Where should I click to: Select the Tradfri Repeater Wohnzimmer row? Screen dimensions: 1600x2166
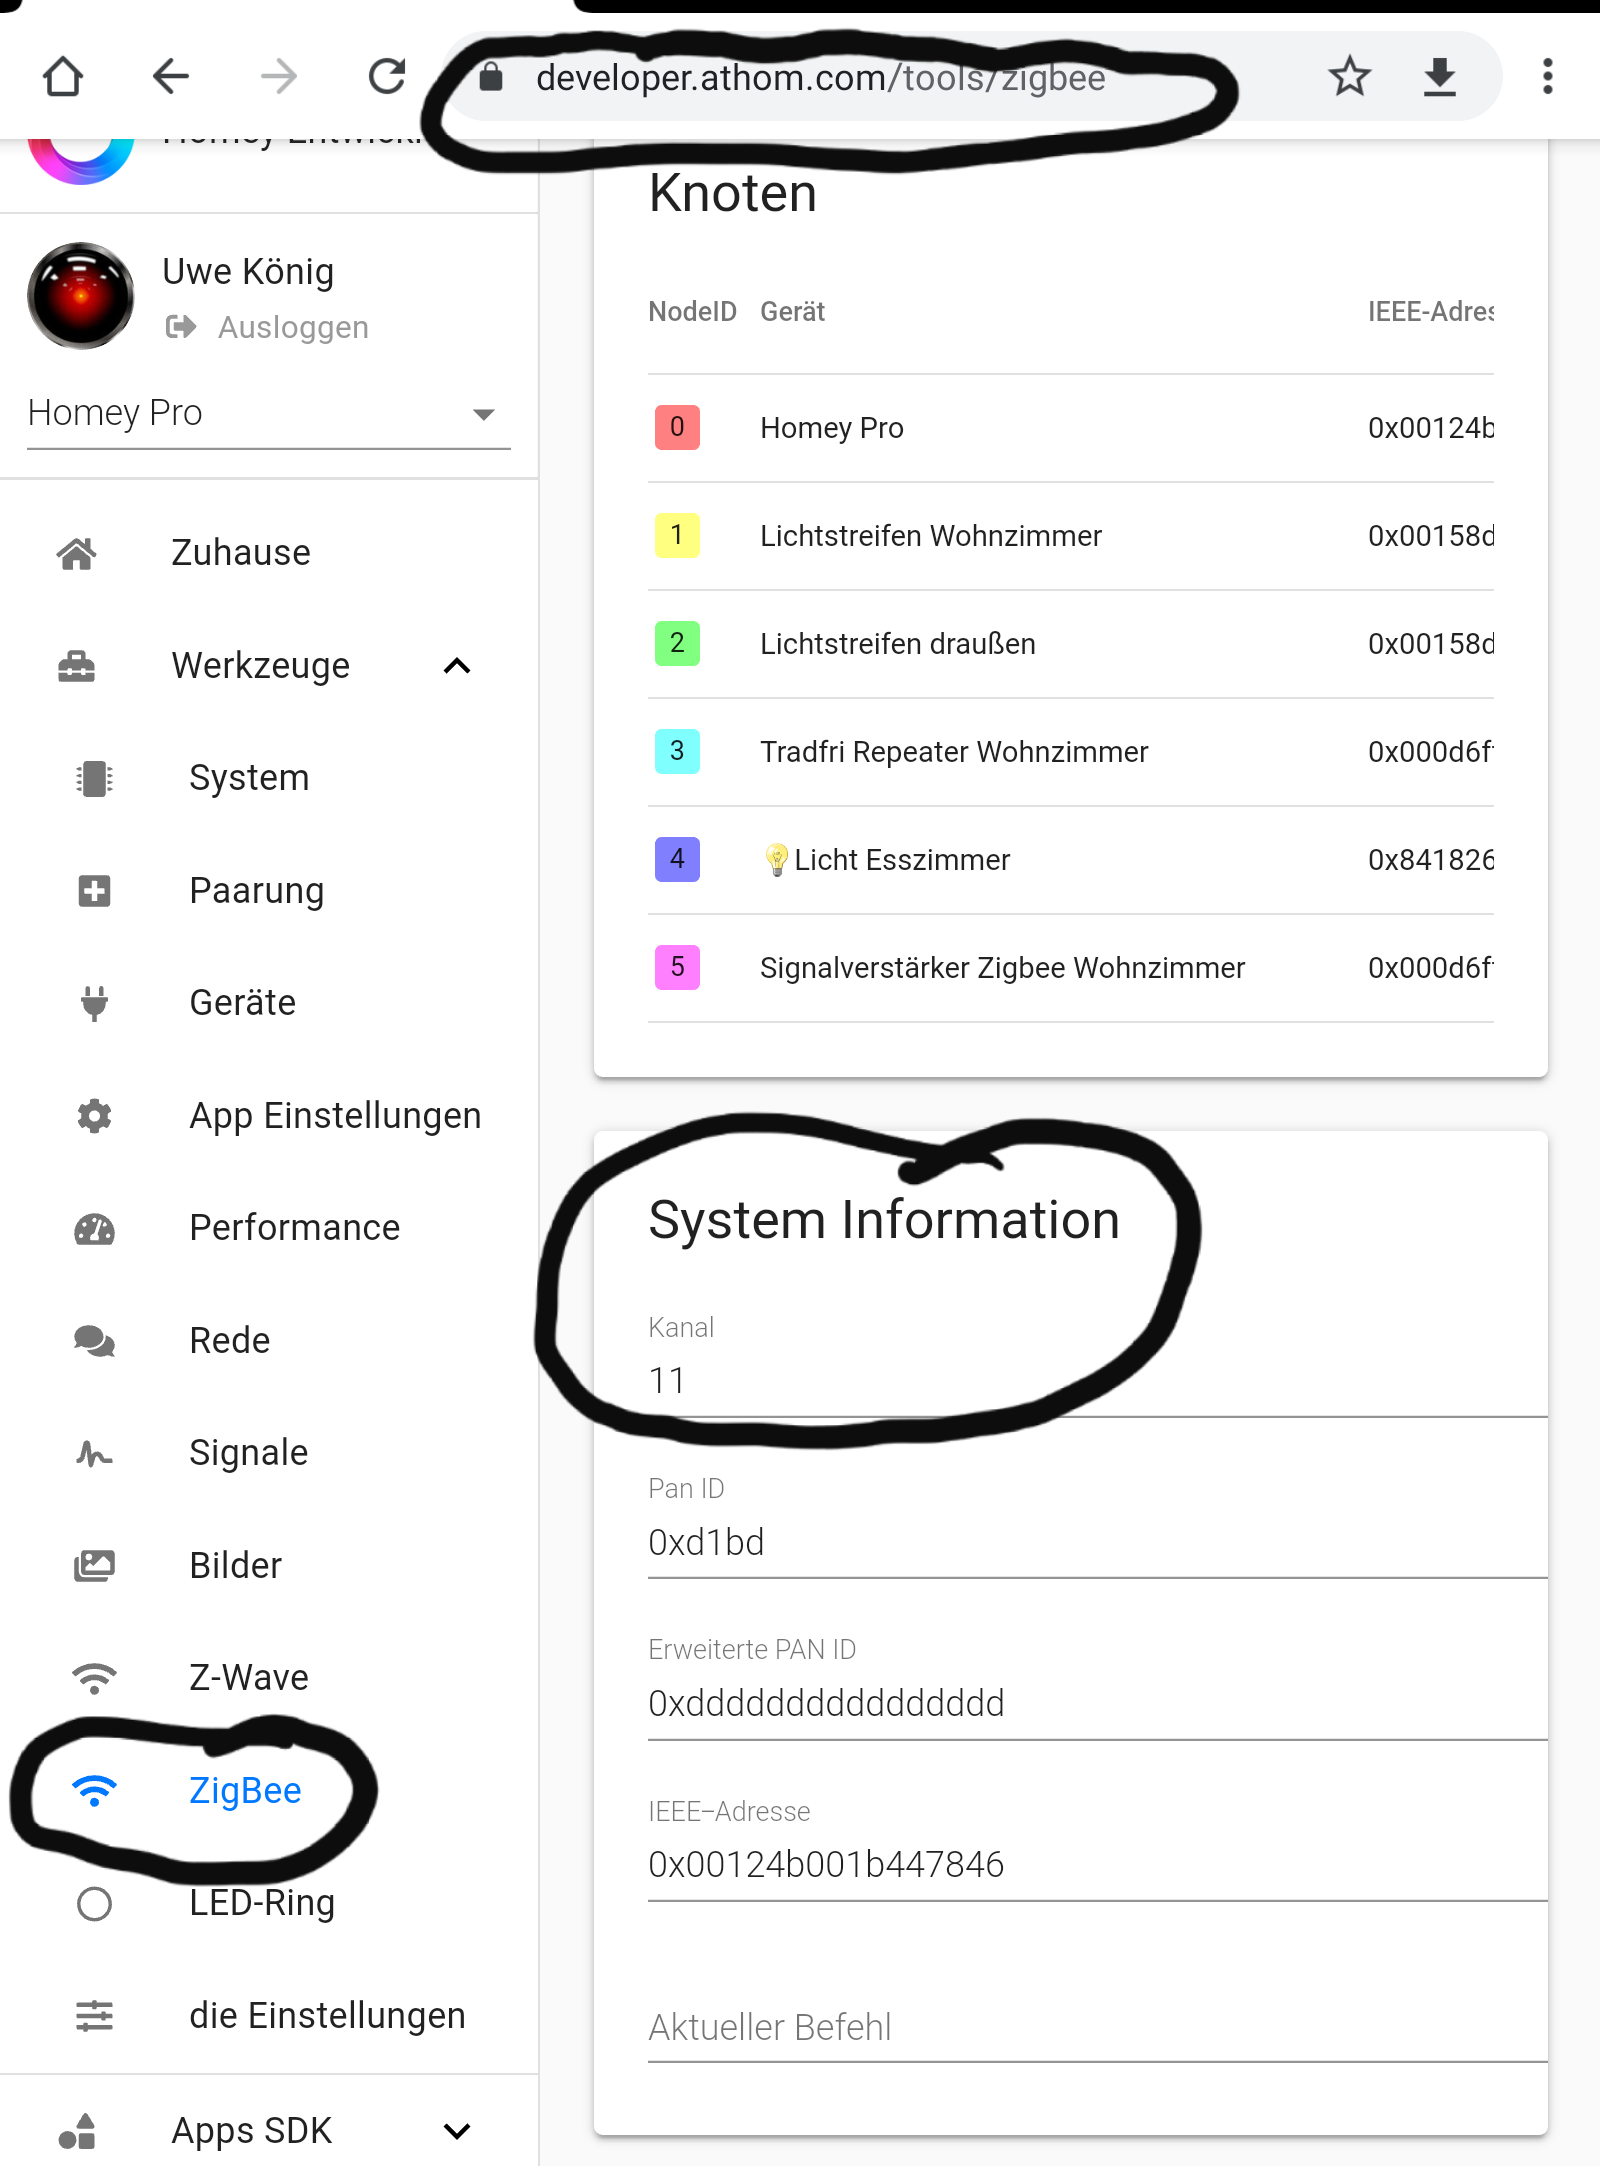[x=1071, y=752]
